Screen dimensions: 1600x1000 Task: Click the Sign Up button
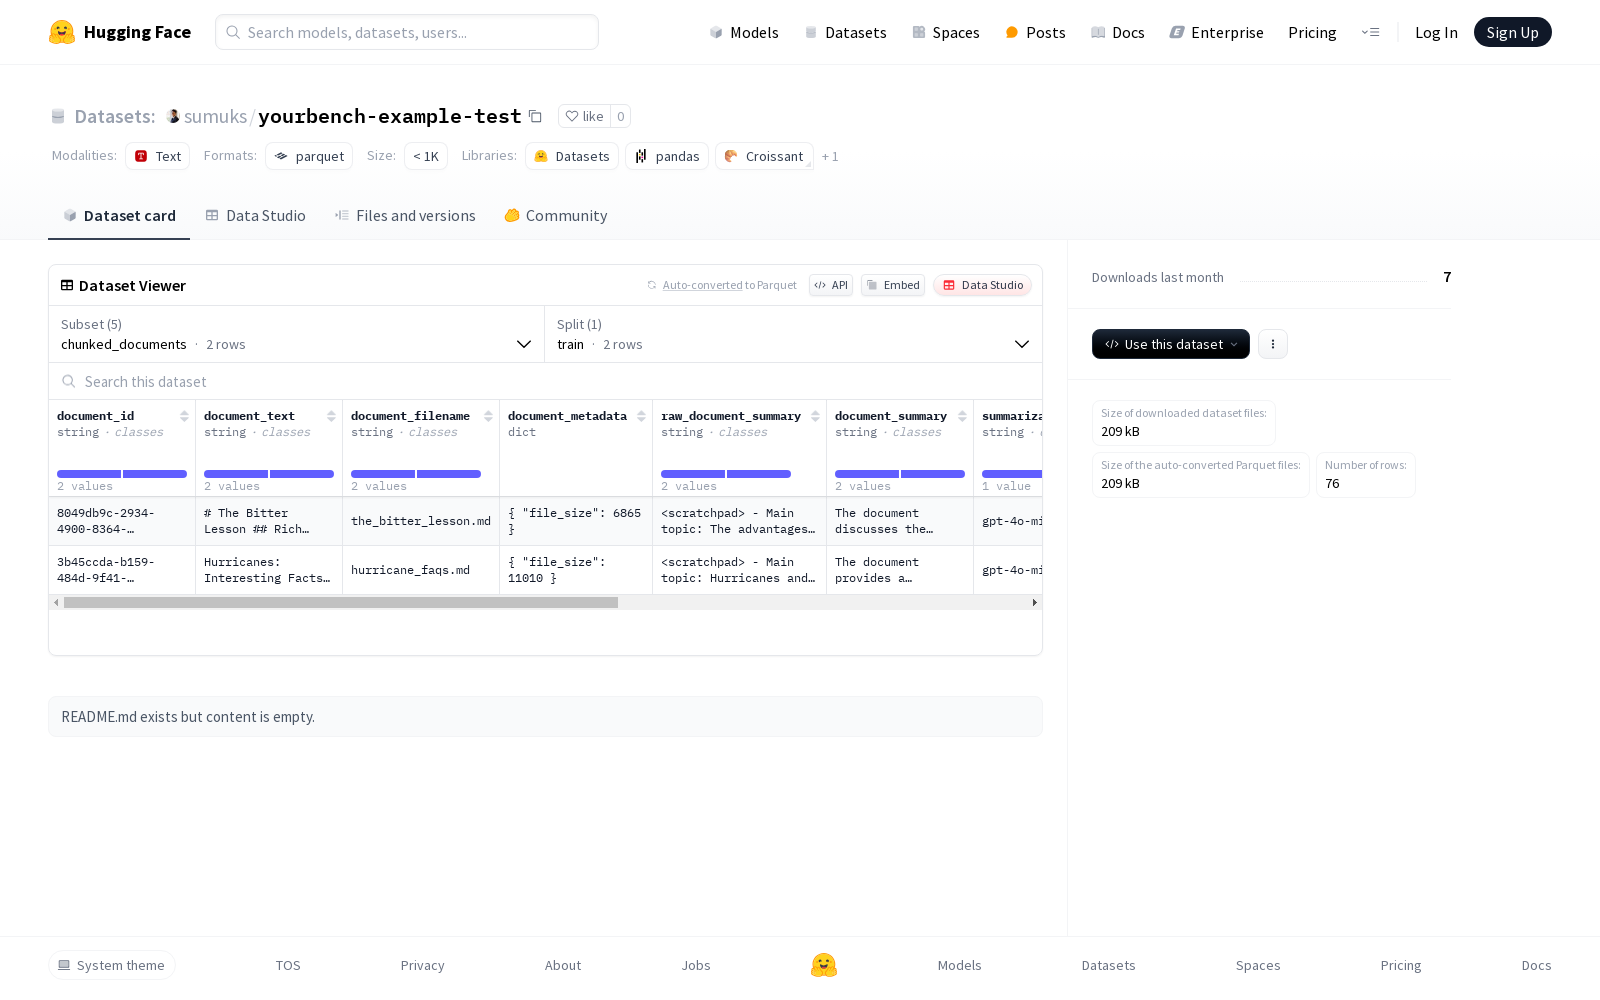point(1512,32)
